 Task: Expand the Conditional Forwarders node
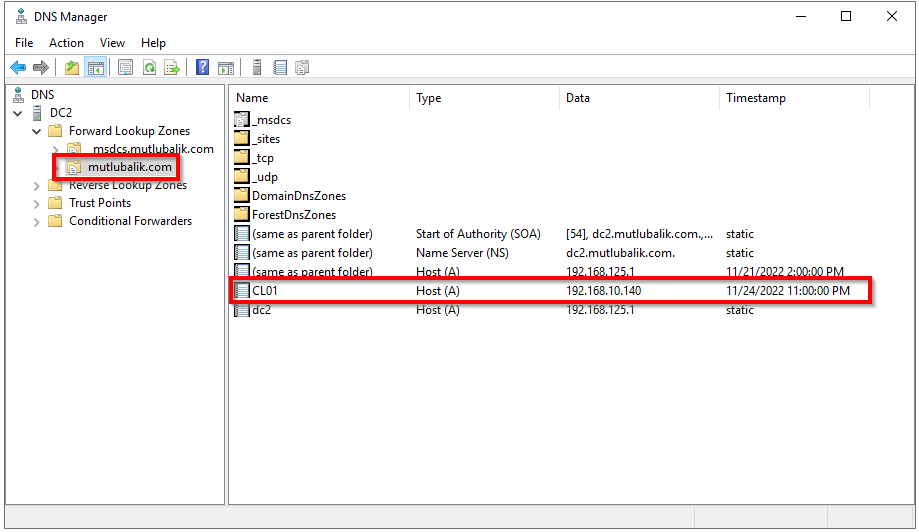point(36,222)
